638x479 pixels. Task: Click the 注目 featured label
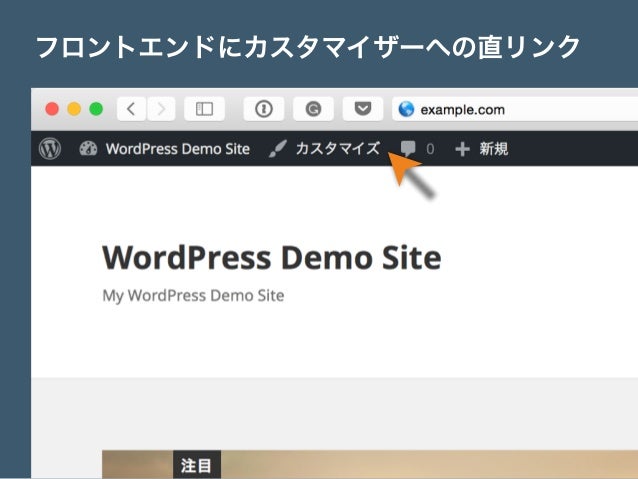tap(197, 464)
